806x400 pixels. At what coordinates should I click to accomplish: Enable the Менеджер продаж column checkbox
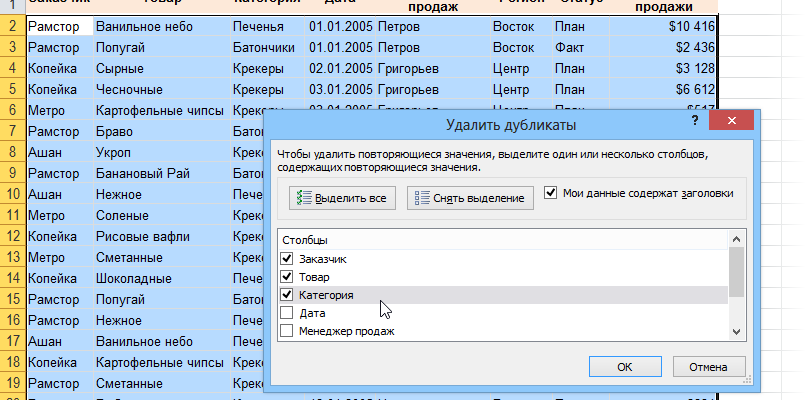[x=288, y=331]
